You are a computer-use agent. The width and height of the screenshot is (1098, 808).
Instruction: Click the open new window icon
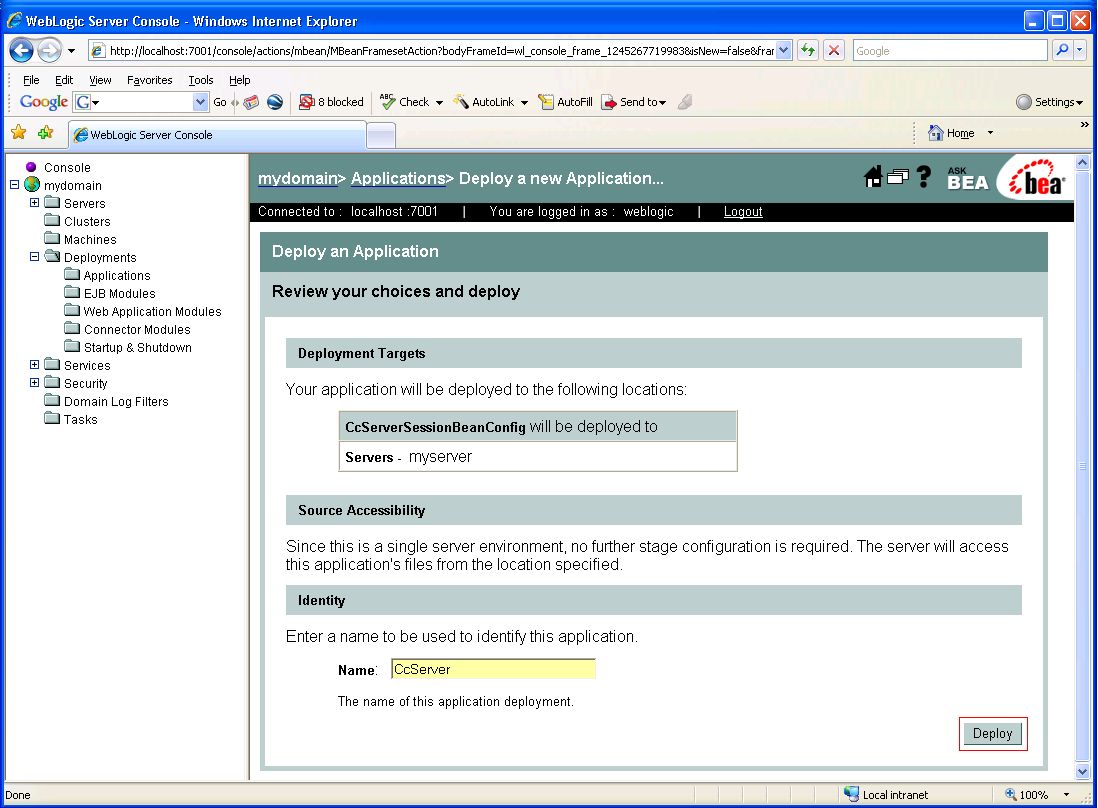(x=898, y=177)
